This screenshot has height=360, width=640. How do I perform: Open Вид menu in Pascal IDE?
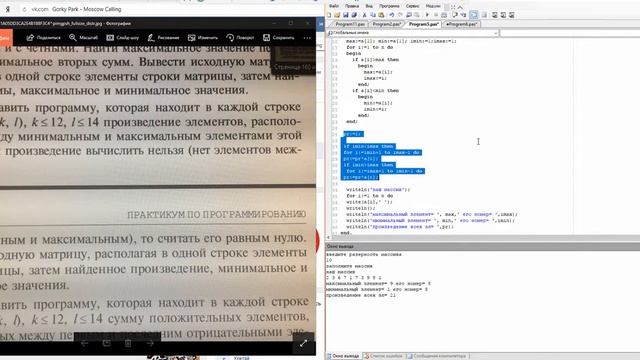369,6
